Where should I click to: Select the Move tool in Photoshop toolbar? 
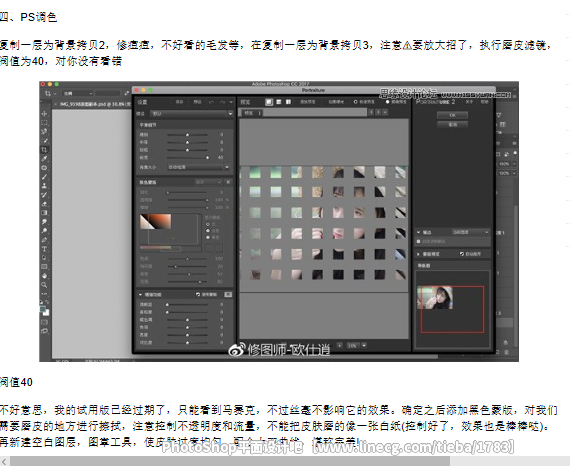tap(44, 113)
